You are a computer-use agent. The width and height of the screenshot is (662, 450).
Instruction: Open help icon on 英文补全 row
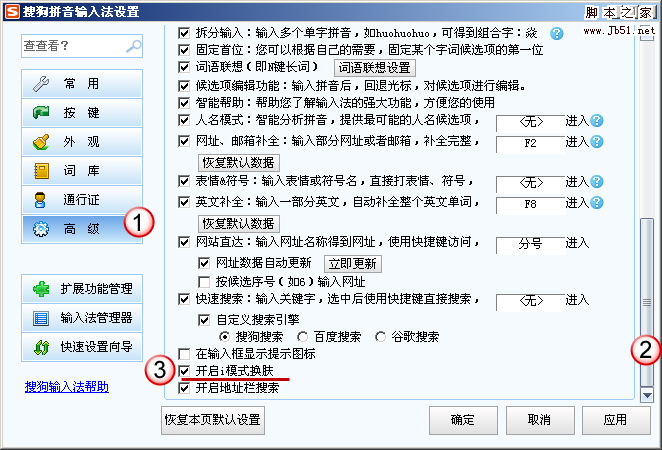coord(597,203)
